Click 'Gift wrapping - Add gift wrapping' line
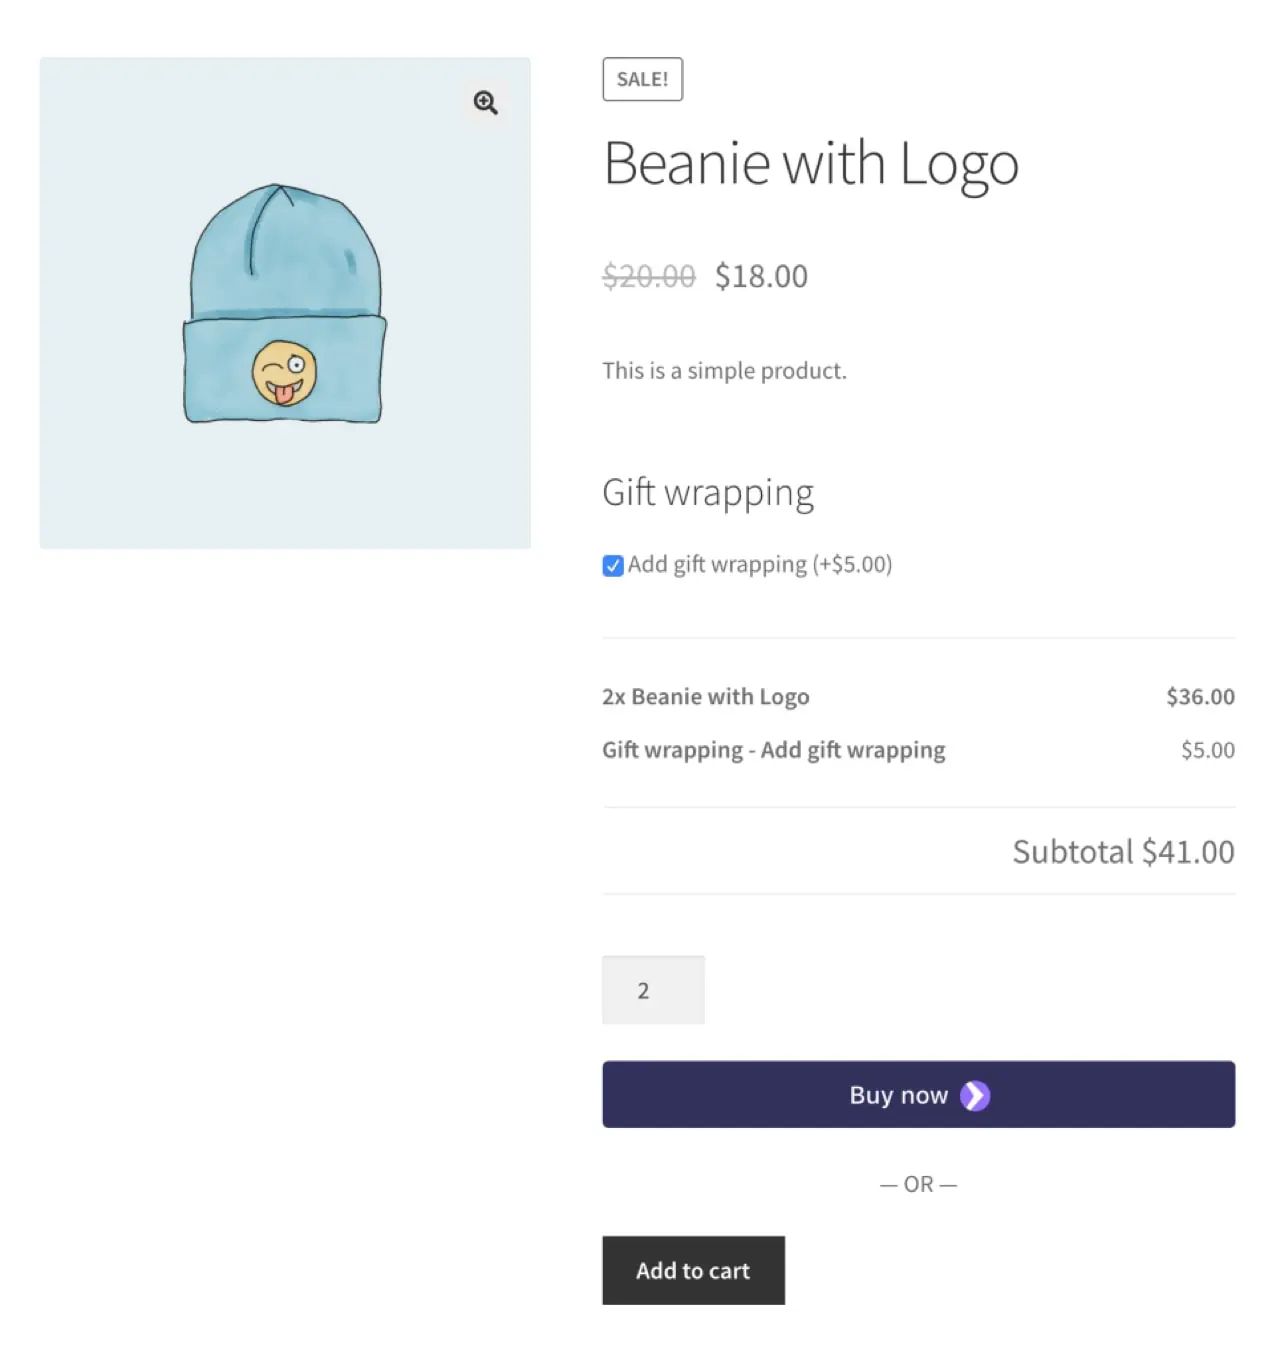The width and height of the screenshot is (1272, 1350). click(773, 750)
